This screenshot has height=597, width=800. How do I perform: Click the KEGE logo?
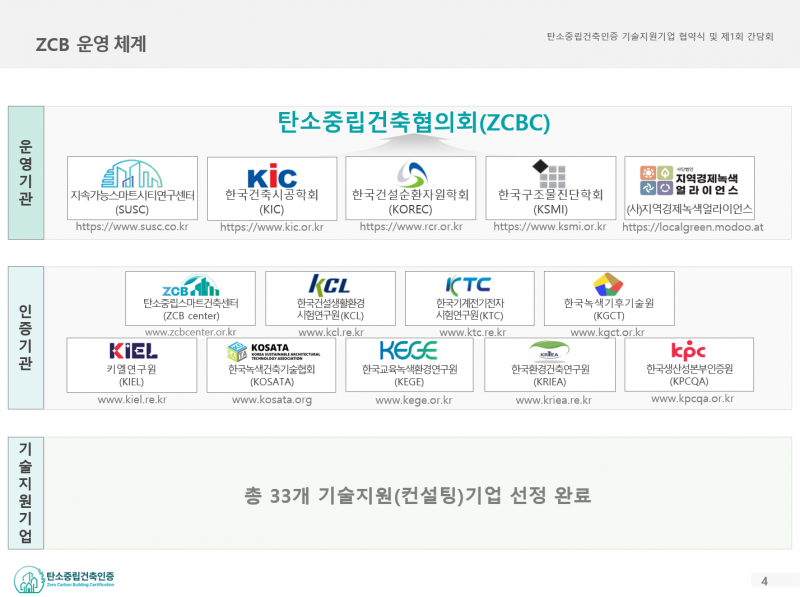[x=409, y=351]
